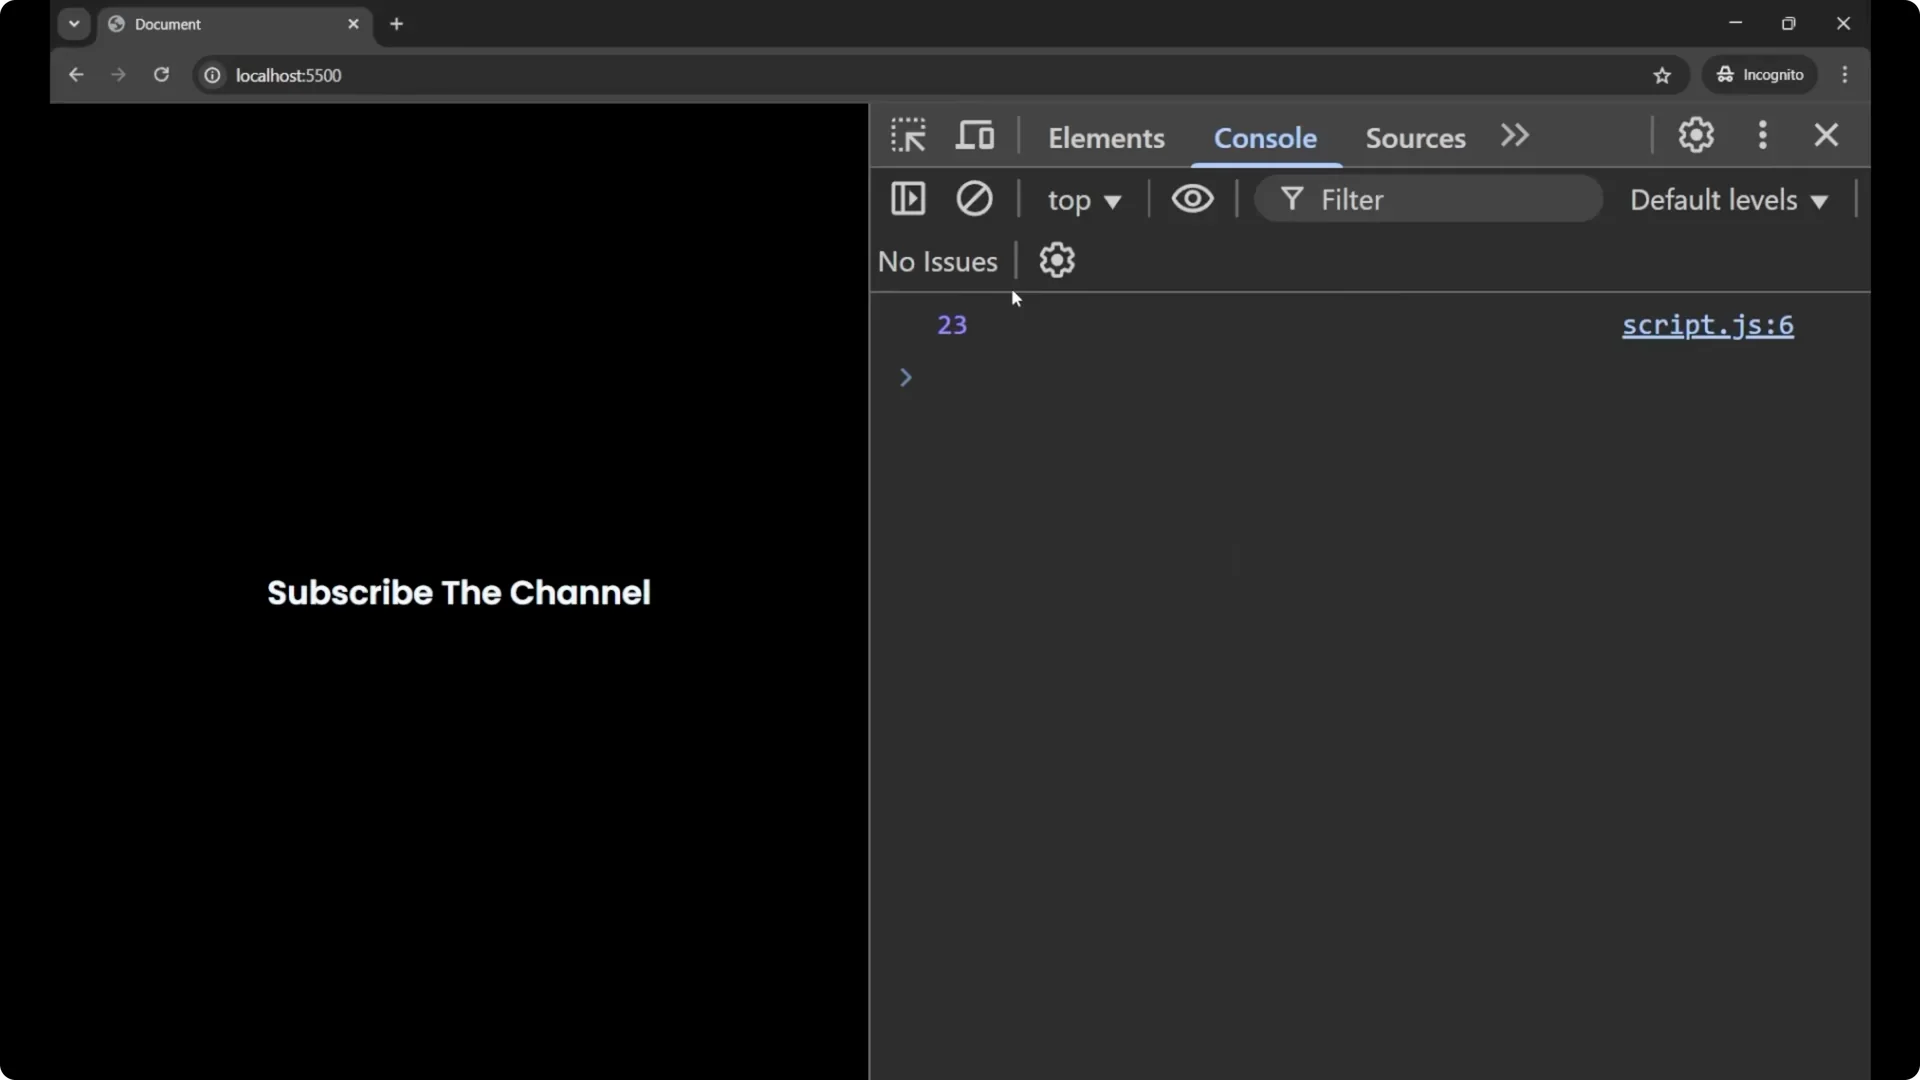Toggle the device toolbar
The height and width of the screenshot is (1080, 1920).
(975, 135)
